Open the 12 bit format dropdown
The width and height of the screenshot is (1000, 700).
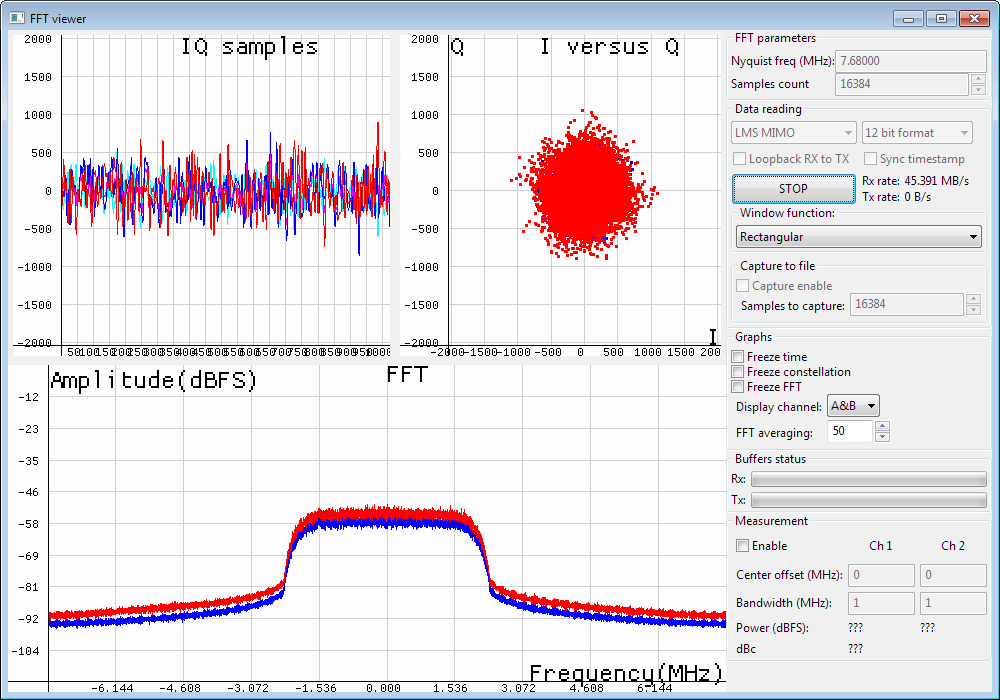[917, 133]
